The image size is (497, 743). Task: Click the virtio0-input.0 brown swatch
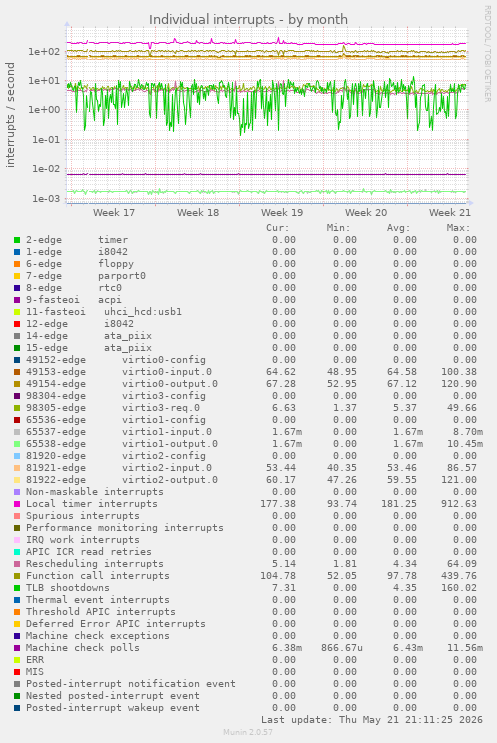(x=17, y=372)
